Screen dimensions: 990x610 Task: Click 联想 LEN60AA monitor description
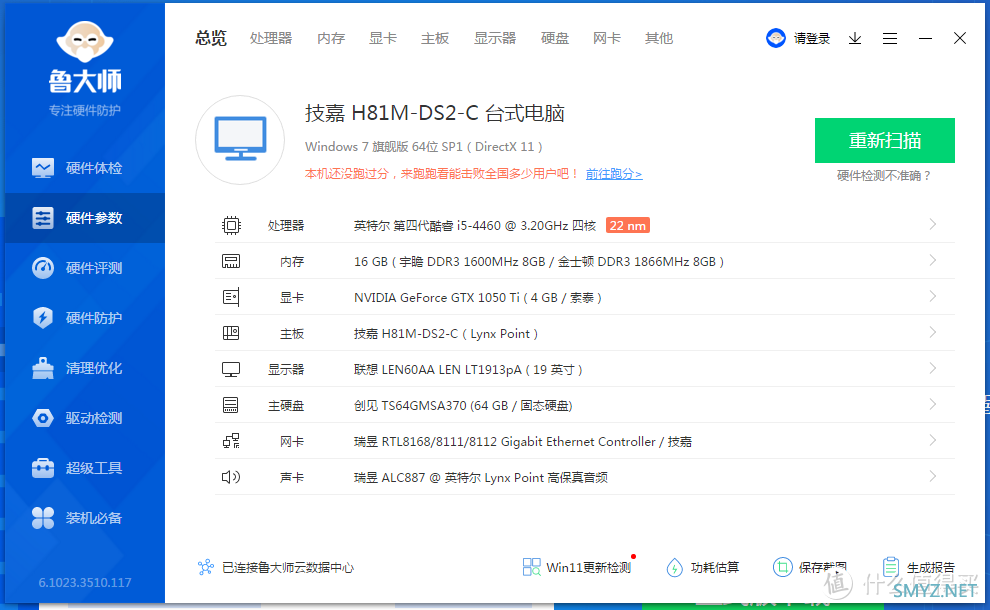[x=468, y=369]
